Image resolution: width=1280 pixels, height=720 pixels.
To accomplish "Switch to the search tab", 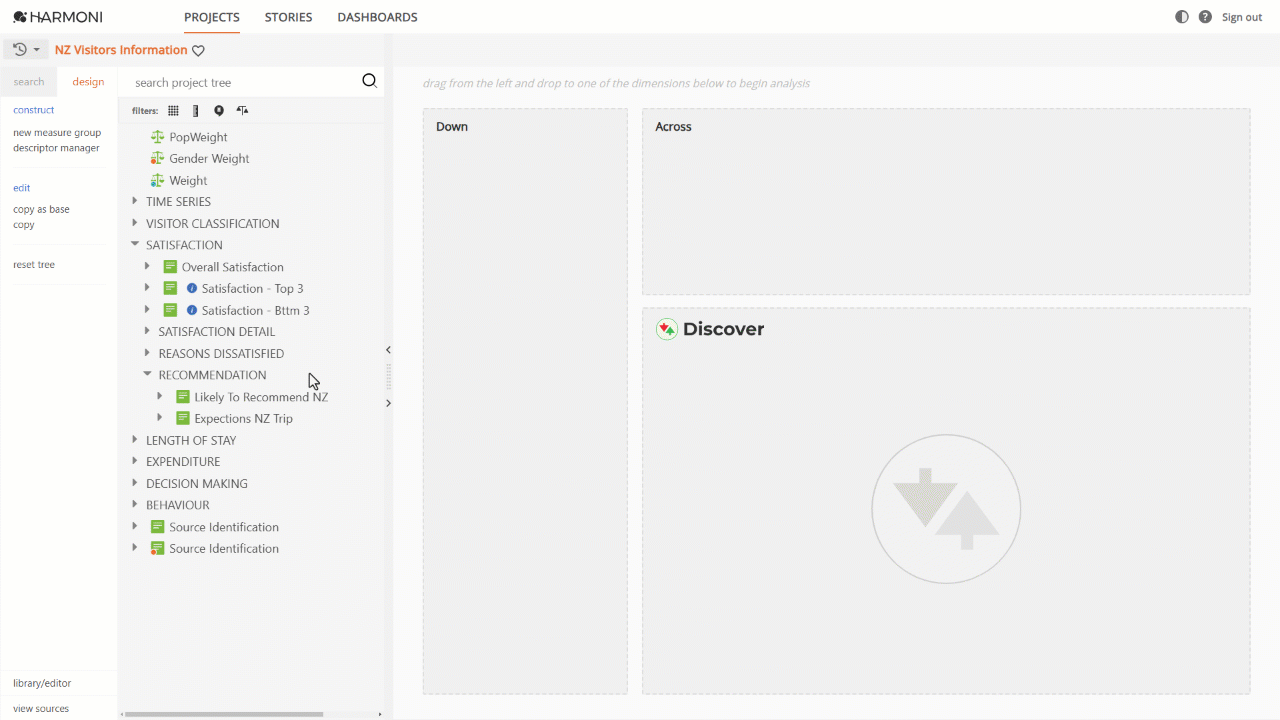I will [x=29, y=82].
